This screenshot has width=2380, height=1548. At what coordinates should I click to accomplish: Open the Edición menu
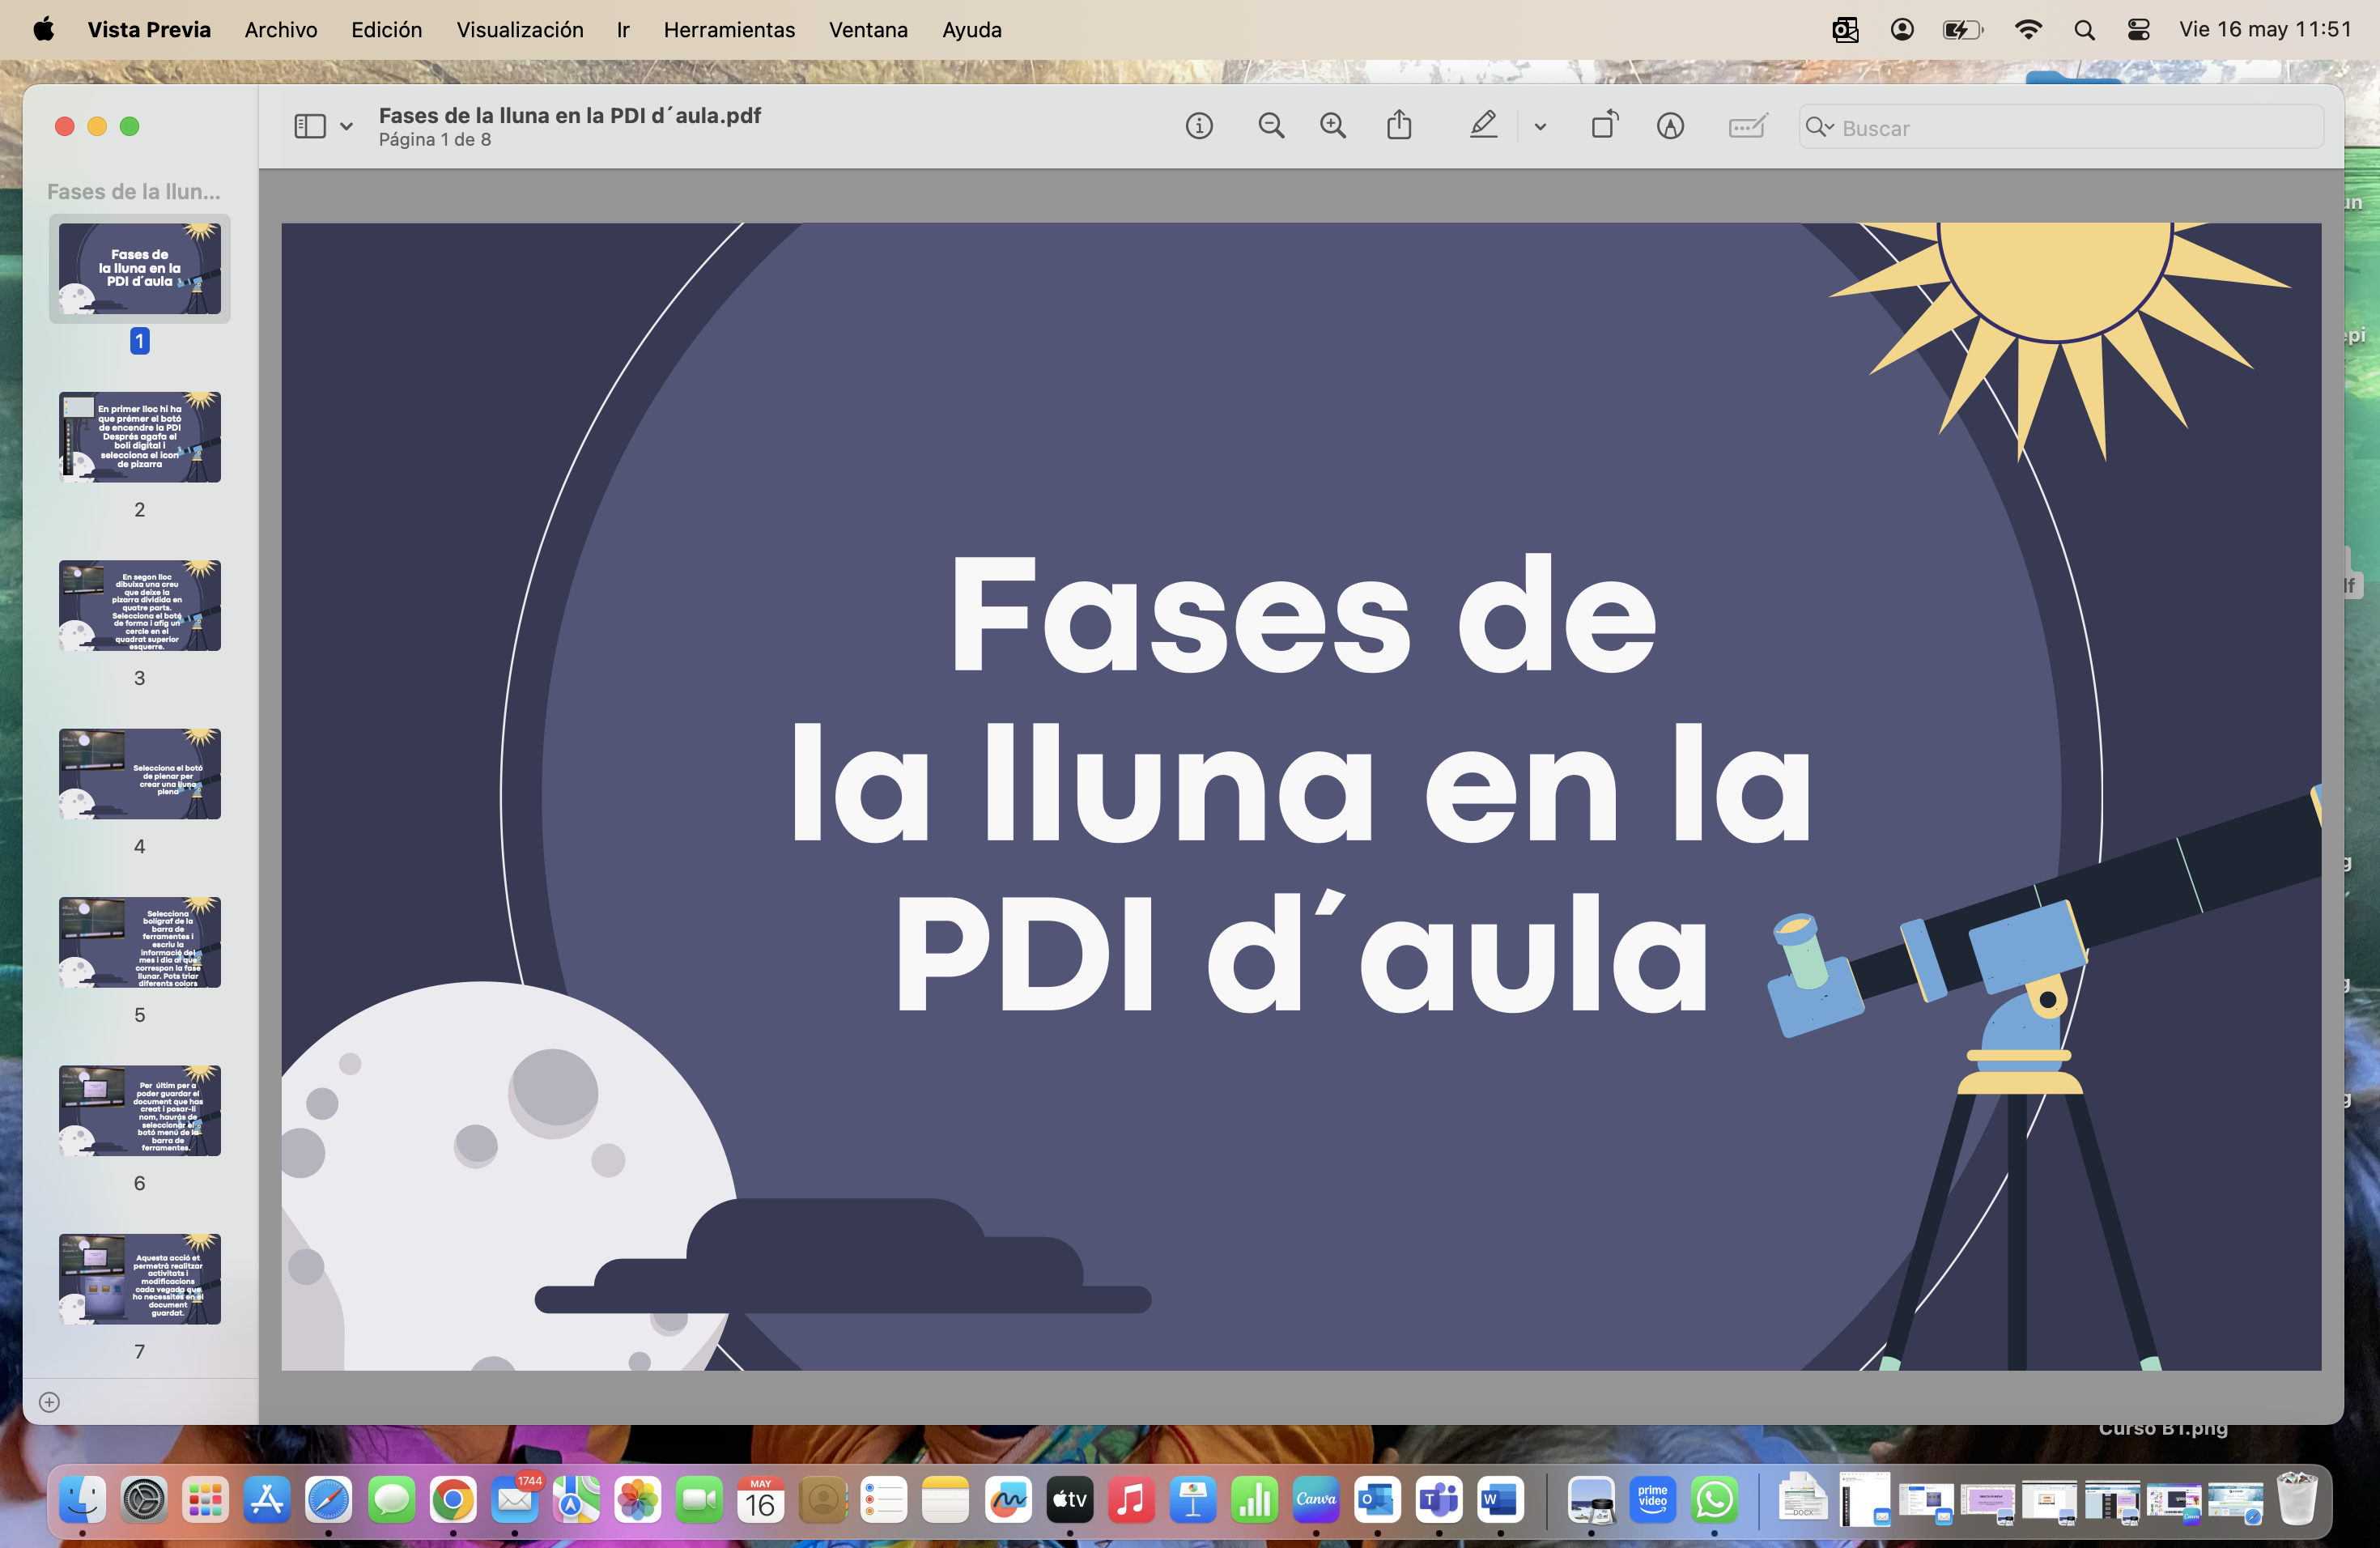387,30
